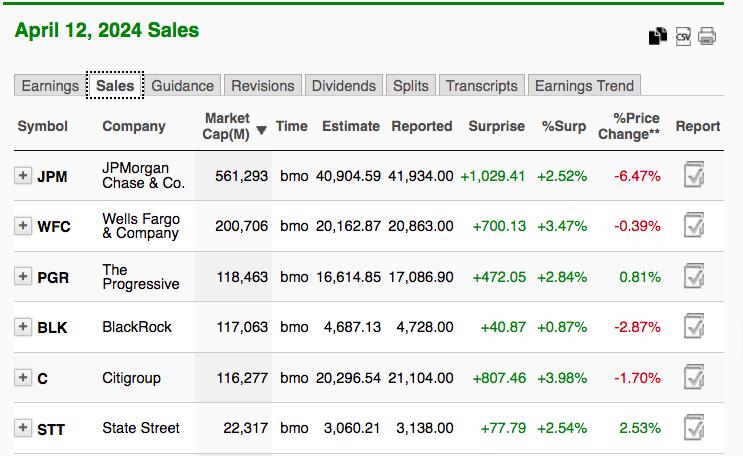View the PGR report icon

(694, 277)
